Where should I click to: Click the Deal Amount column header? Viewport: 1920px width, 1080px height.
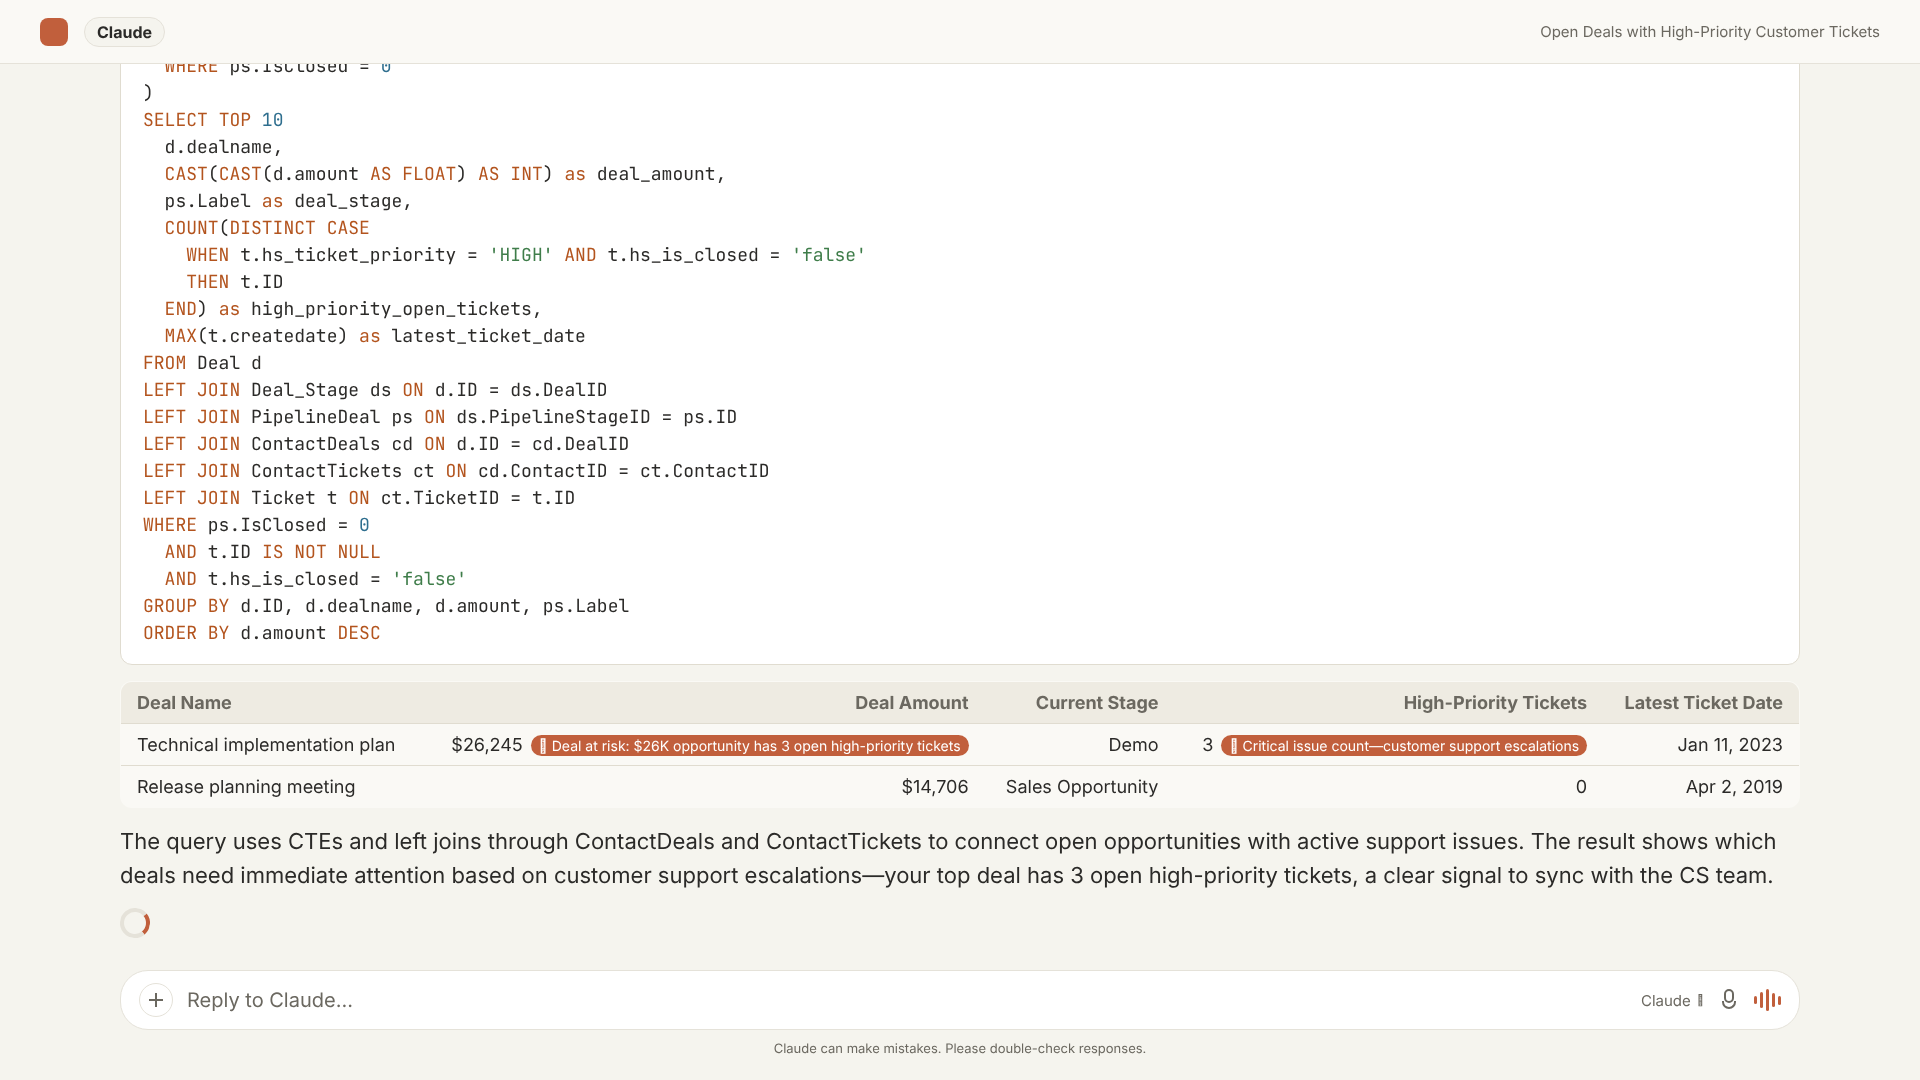click(x=911, y=703)
